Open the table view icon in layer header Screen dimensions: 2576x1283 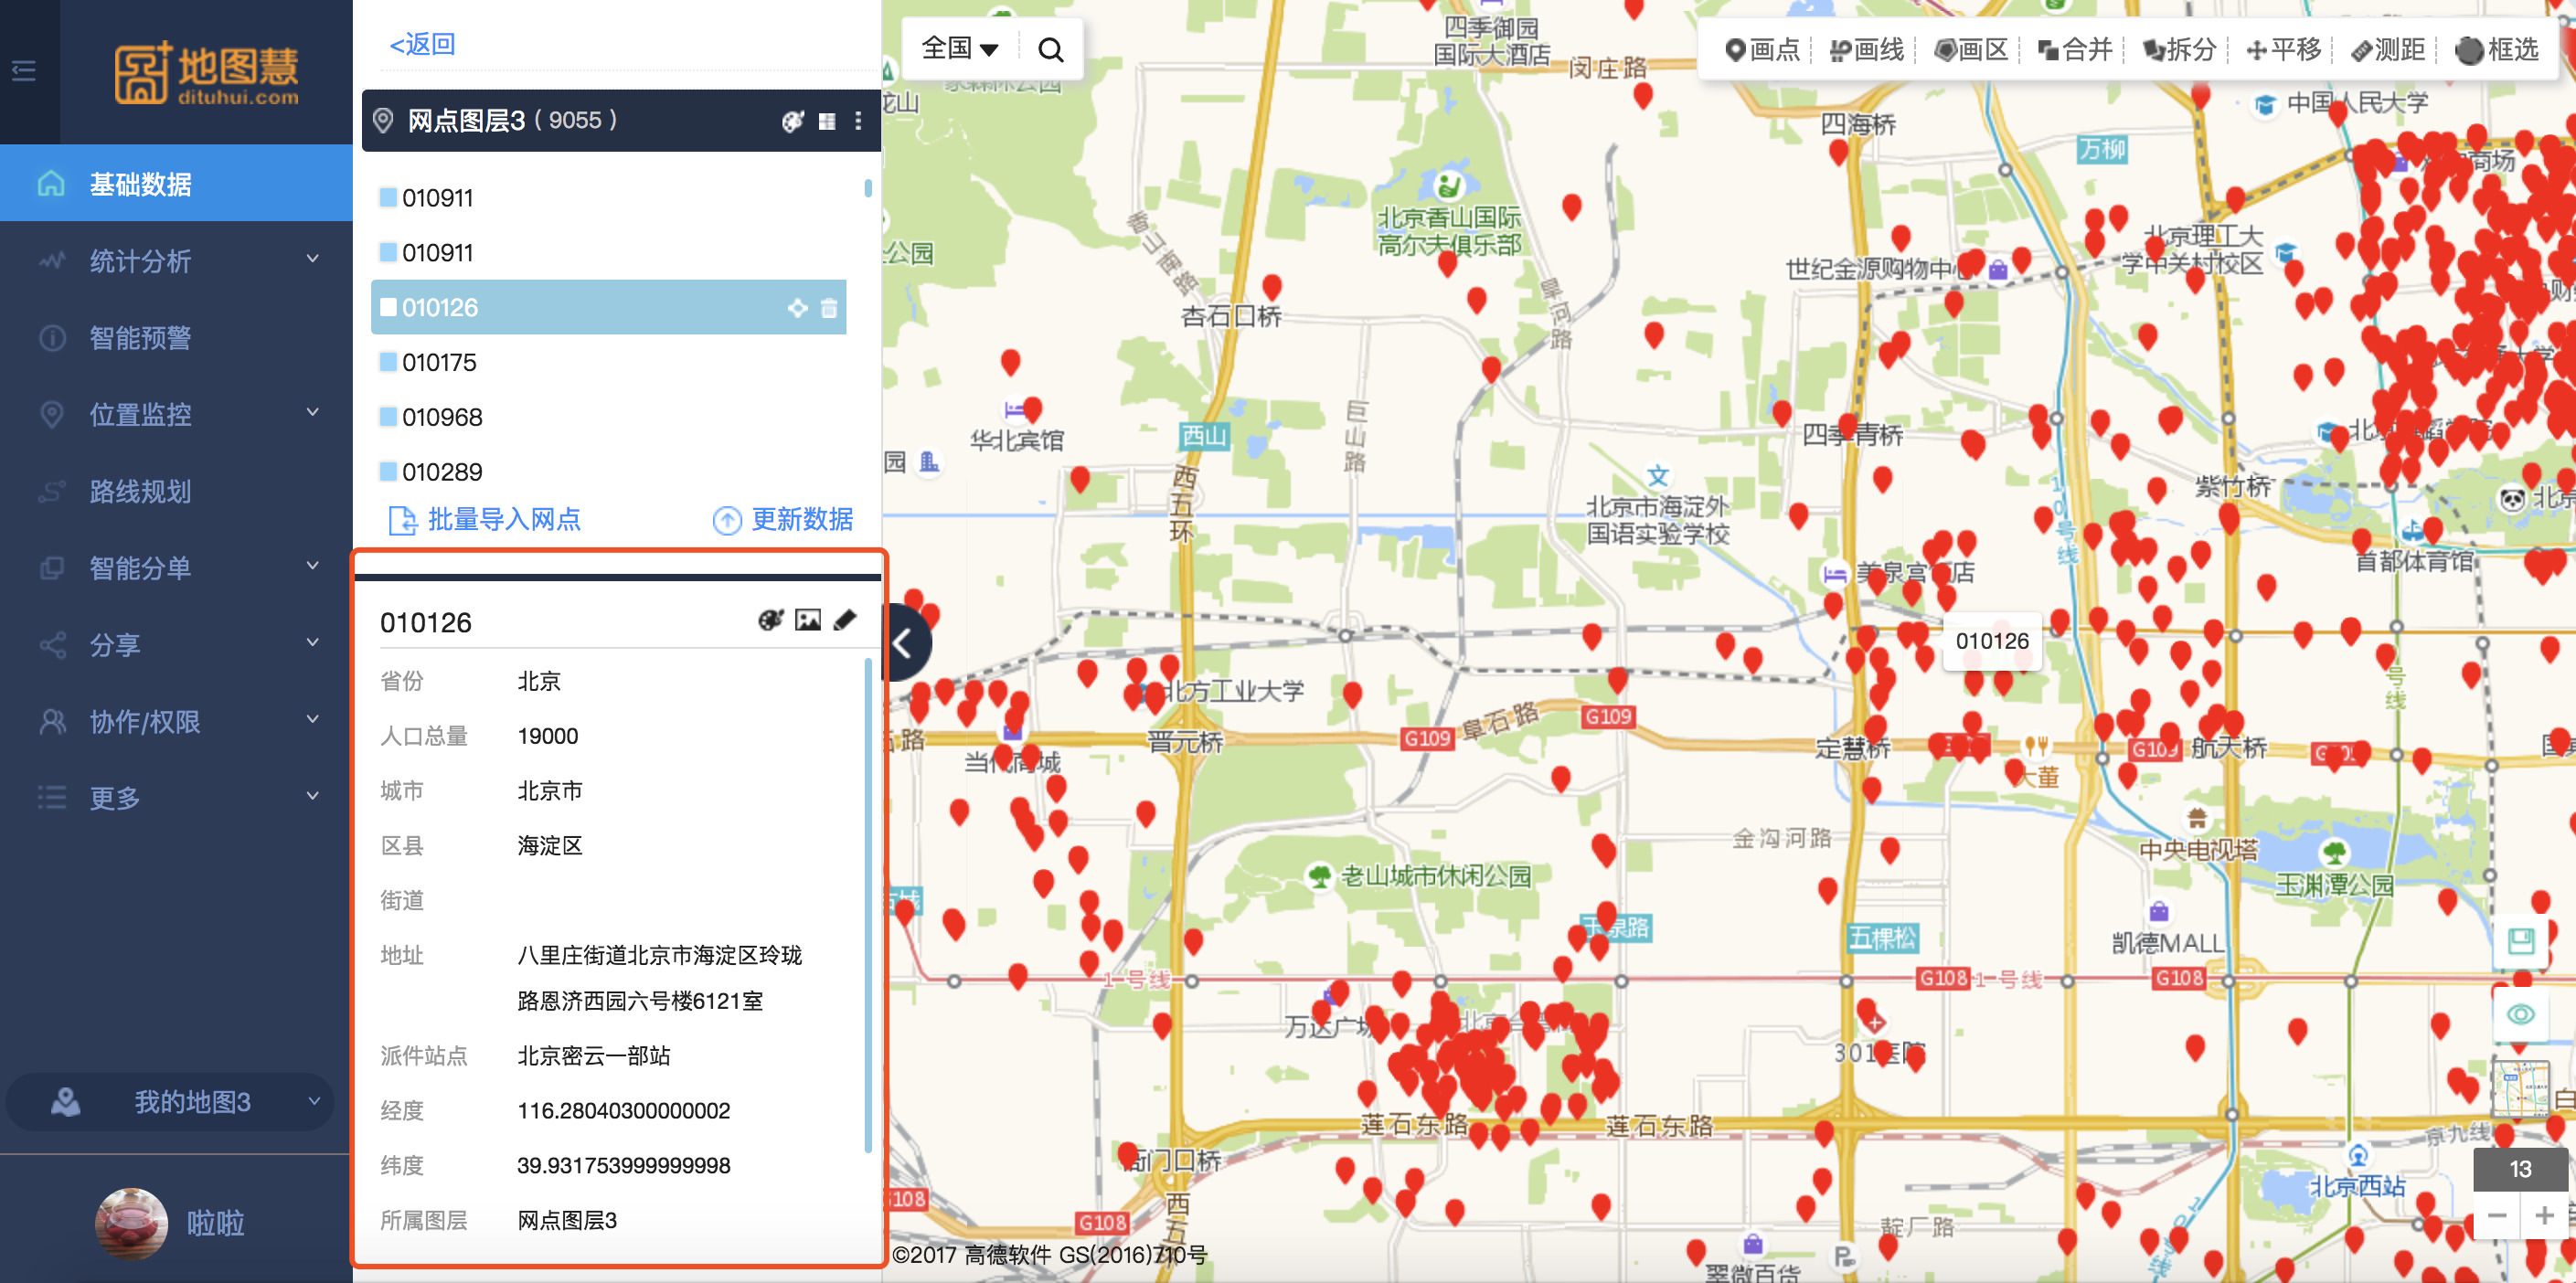827,121
